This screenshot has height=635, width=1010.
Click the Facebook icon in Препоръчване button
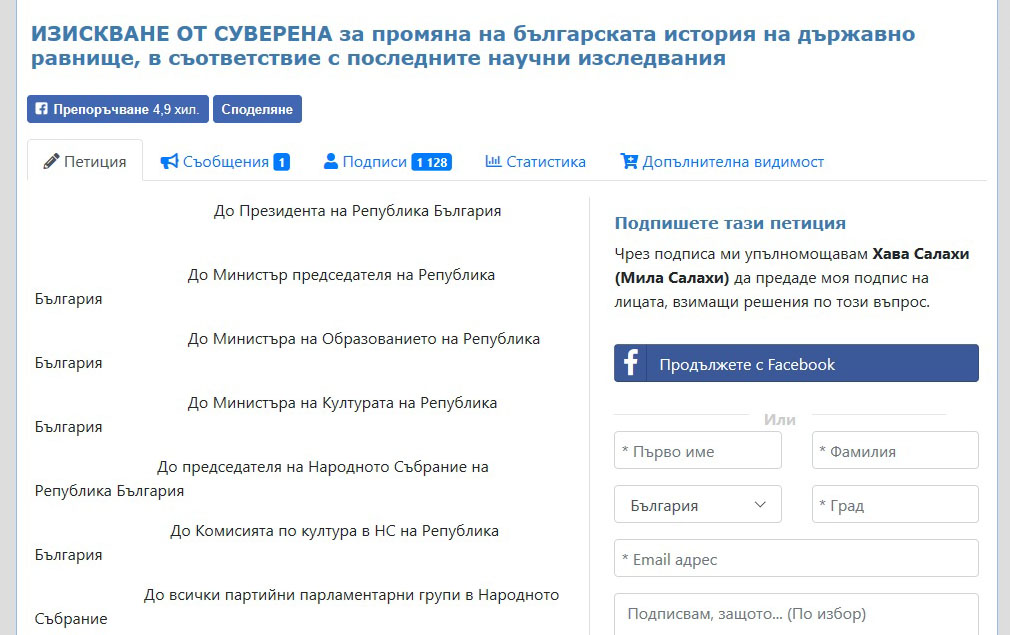tap(41, 109)
